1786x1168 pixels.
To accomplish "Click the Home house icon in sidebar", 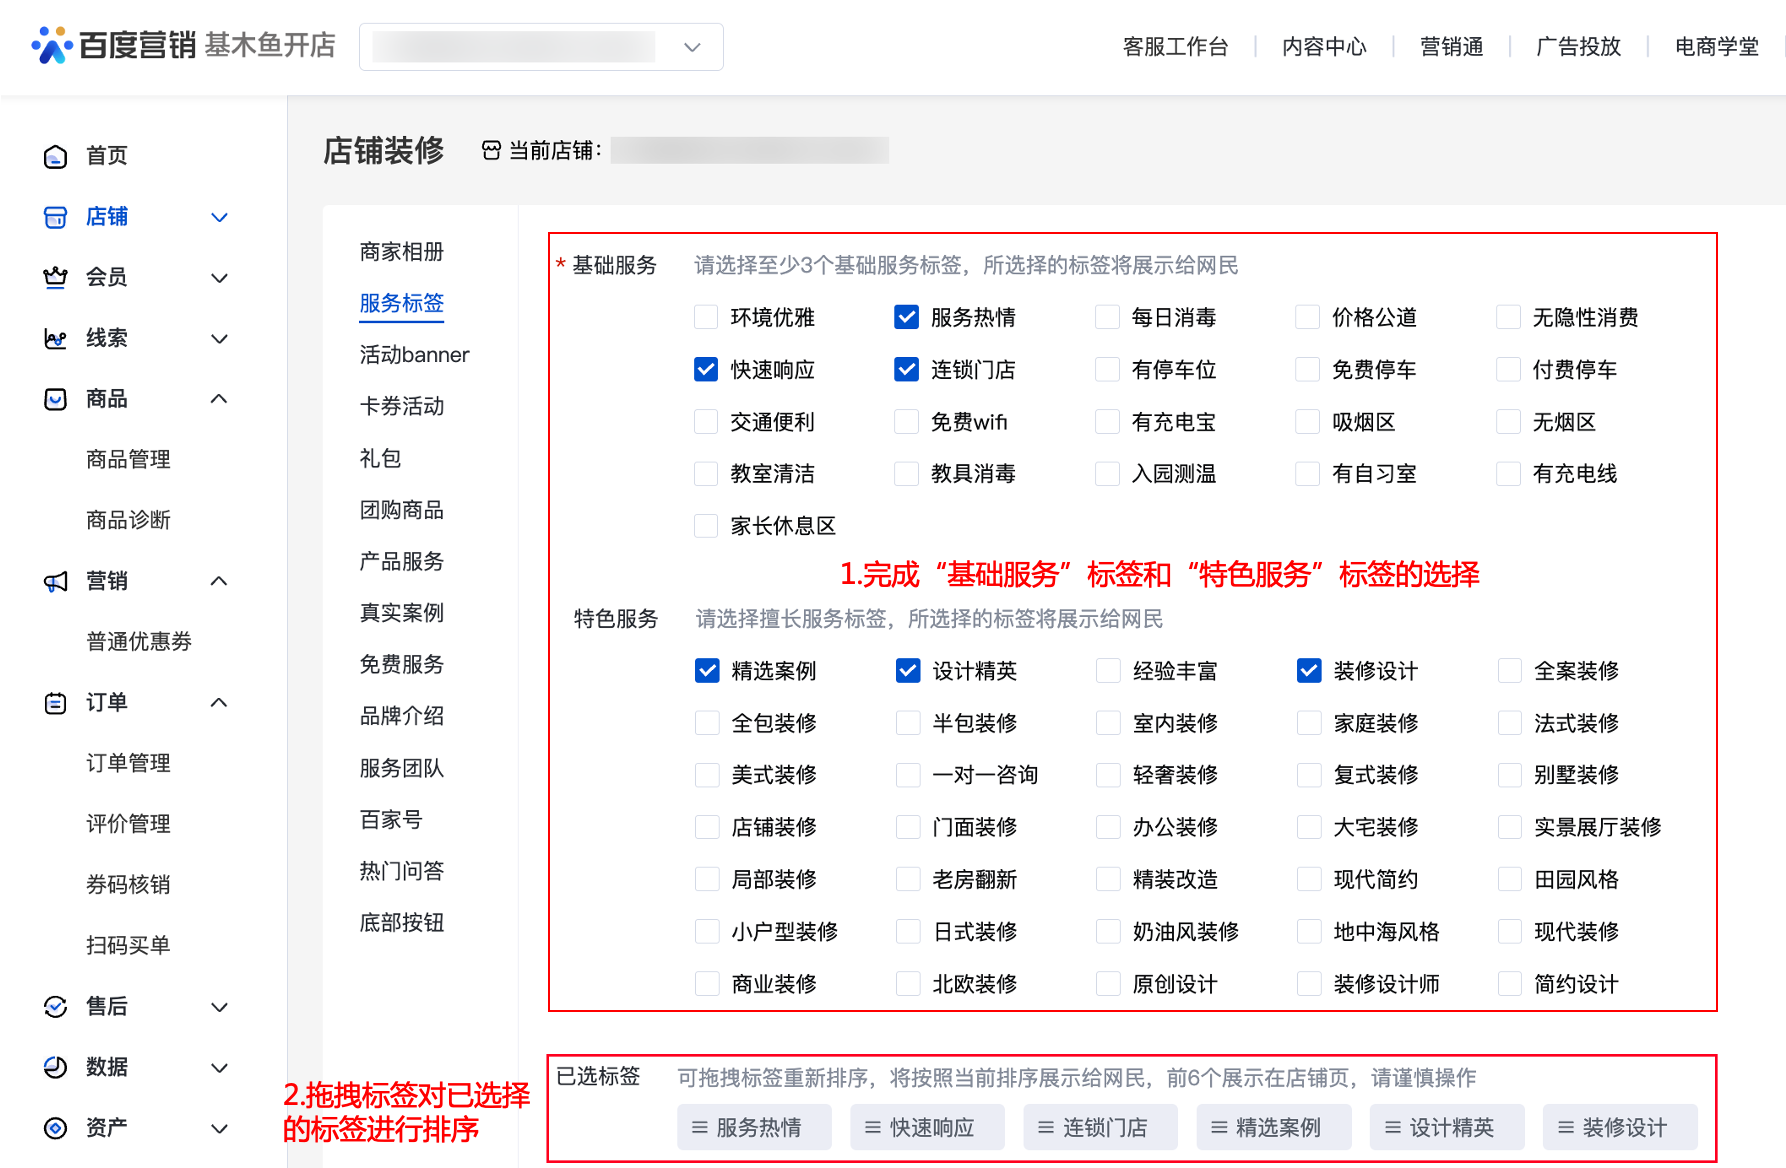I will [56, 156].
